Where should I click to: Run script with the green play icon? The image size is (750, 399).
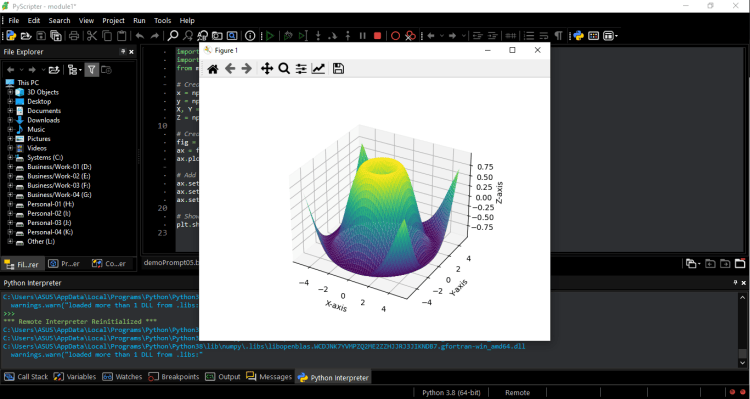point(270,35)
